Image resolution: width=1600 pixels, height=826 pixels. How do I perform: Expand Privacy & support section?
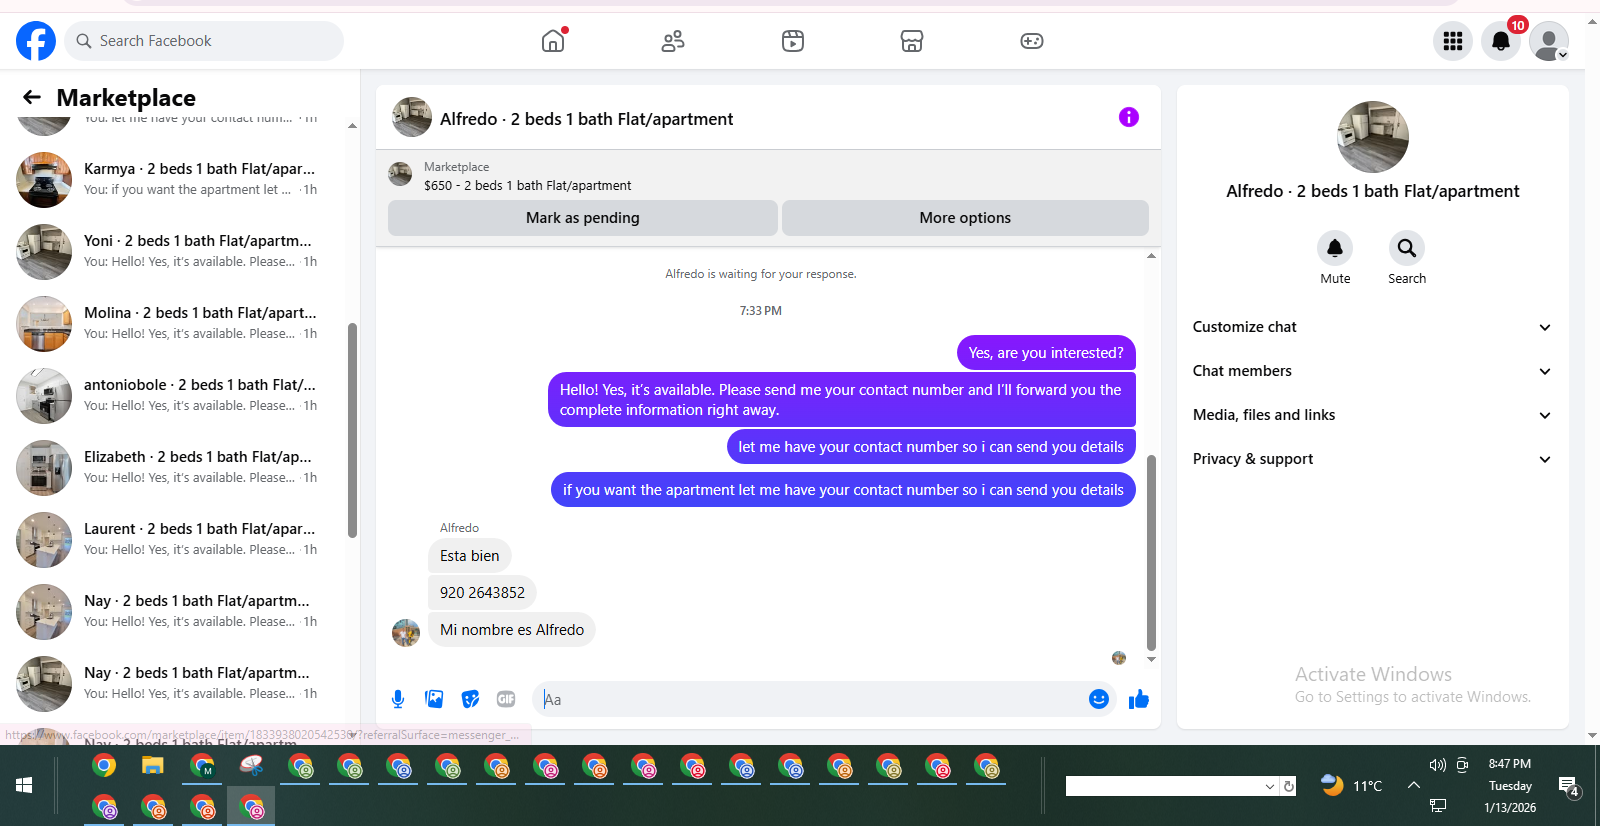coord(1372,459)
